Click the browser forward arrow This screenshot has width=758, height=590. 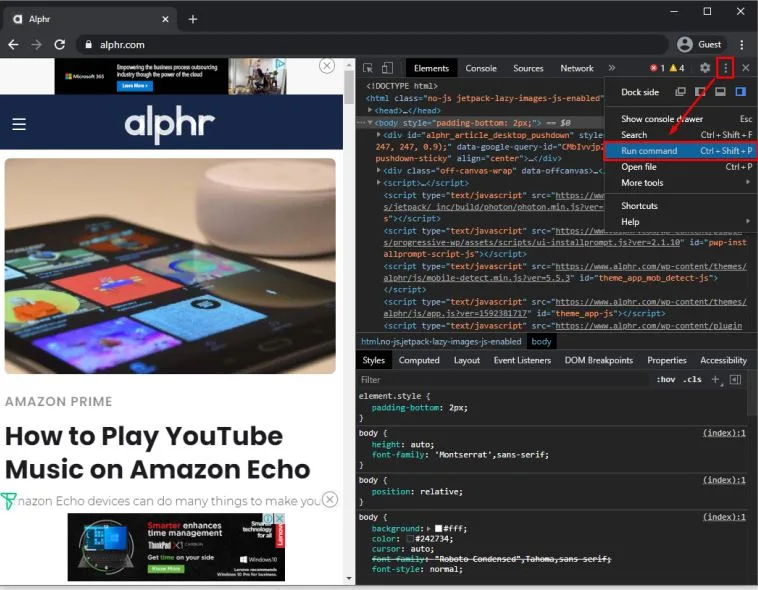[37, 44]
